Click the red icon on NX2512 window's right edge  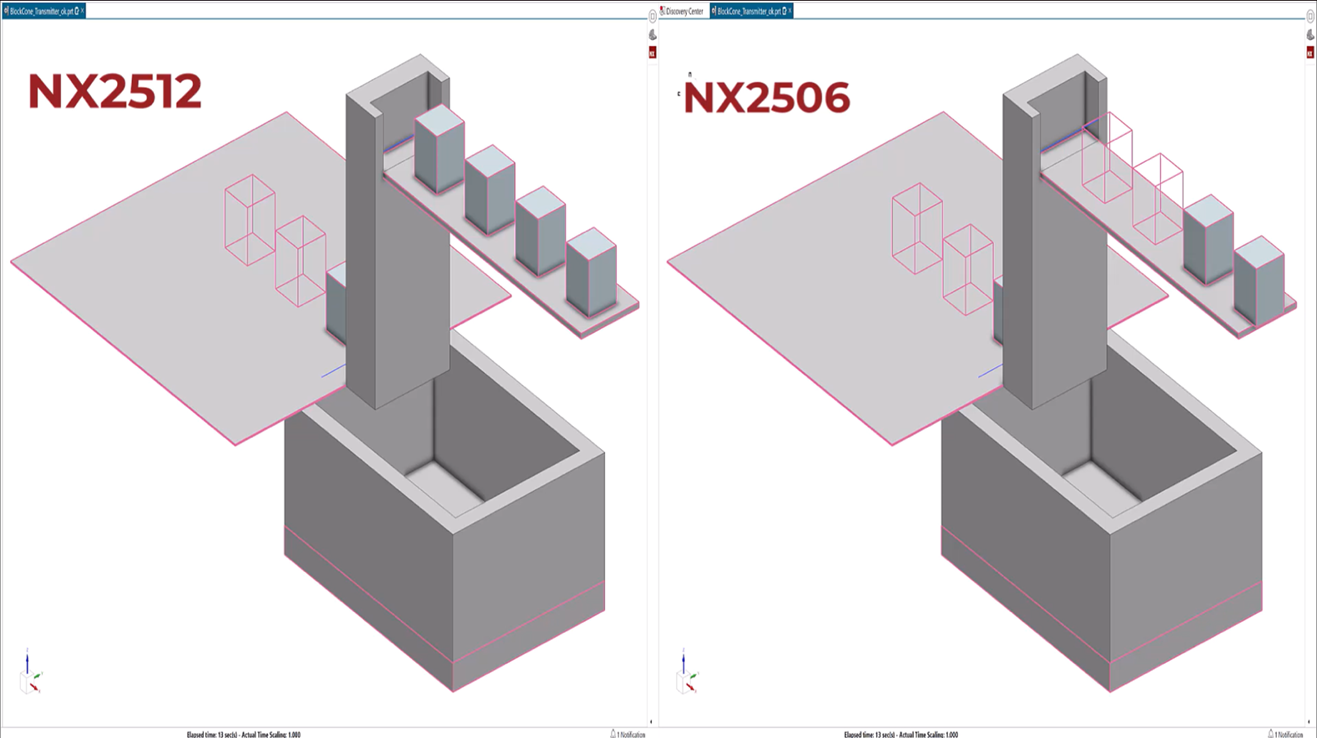(653, 53)
